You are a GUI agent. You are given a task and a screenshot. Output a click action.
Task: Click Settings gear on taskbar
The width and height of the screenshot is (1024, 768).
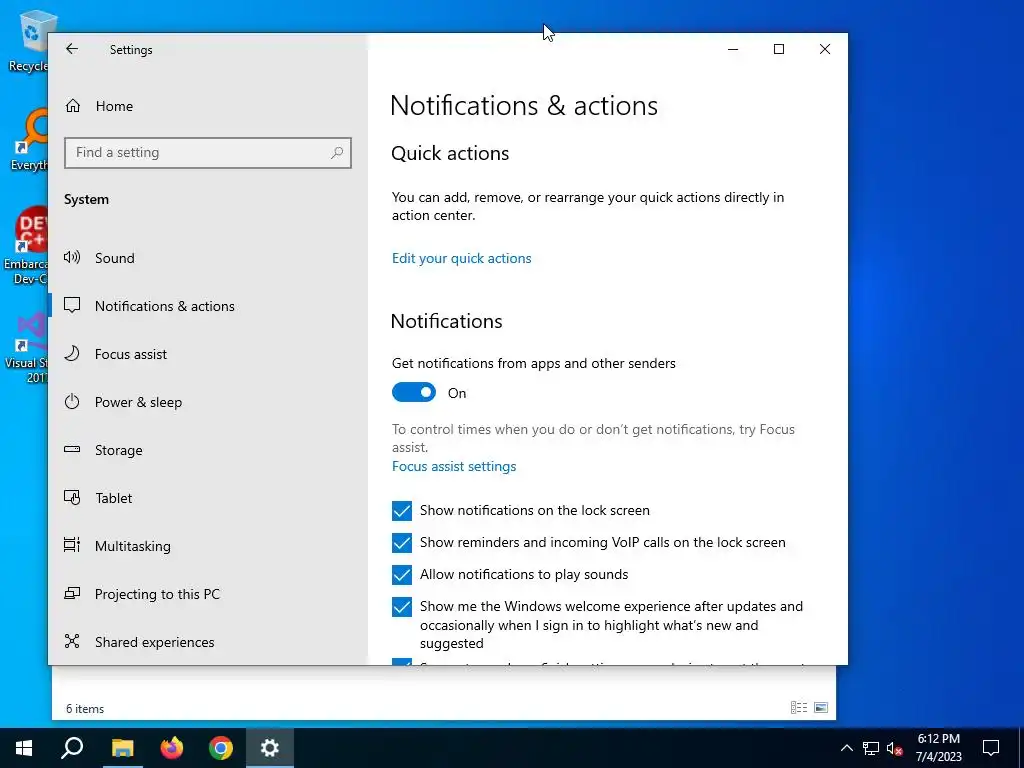pyautogui.click(x=270, y=748)
